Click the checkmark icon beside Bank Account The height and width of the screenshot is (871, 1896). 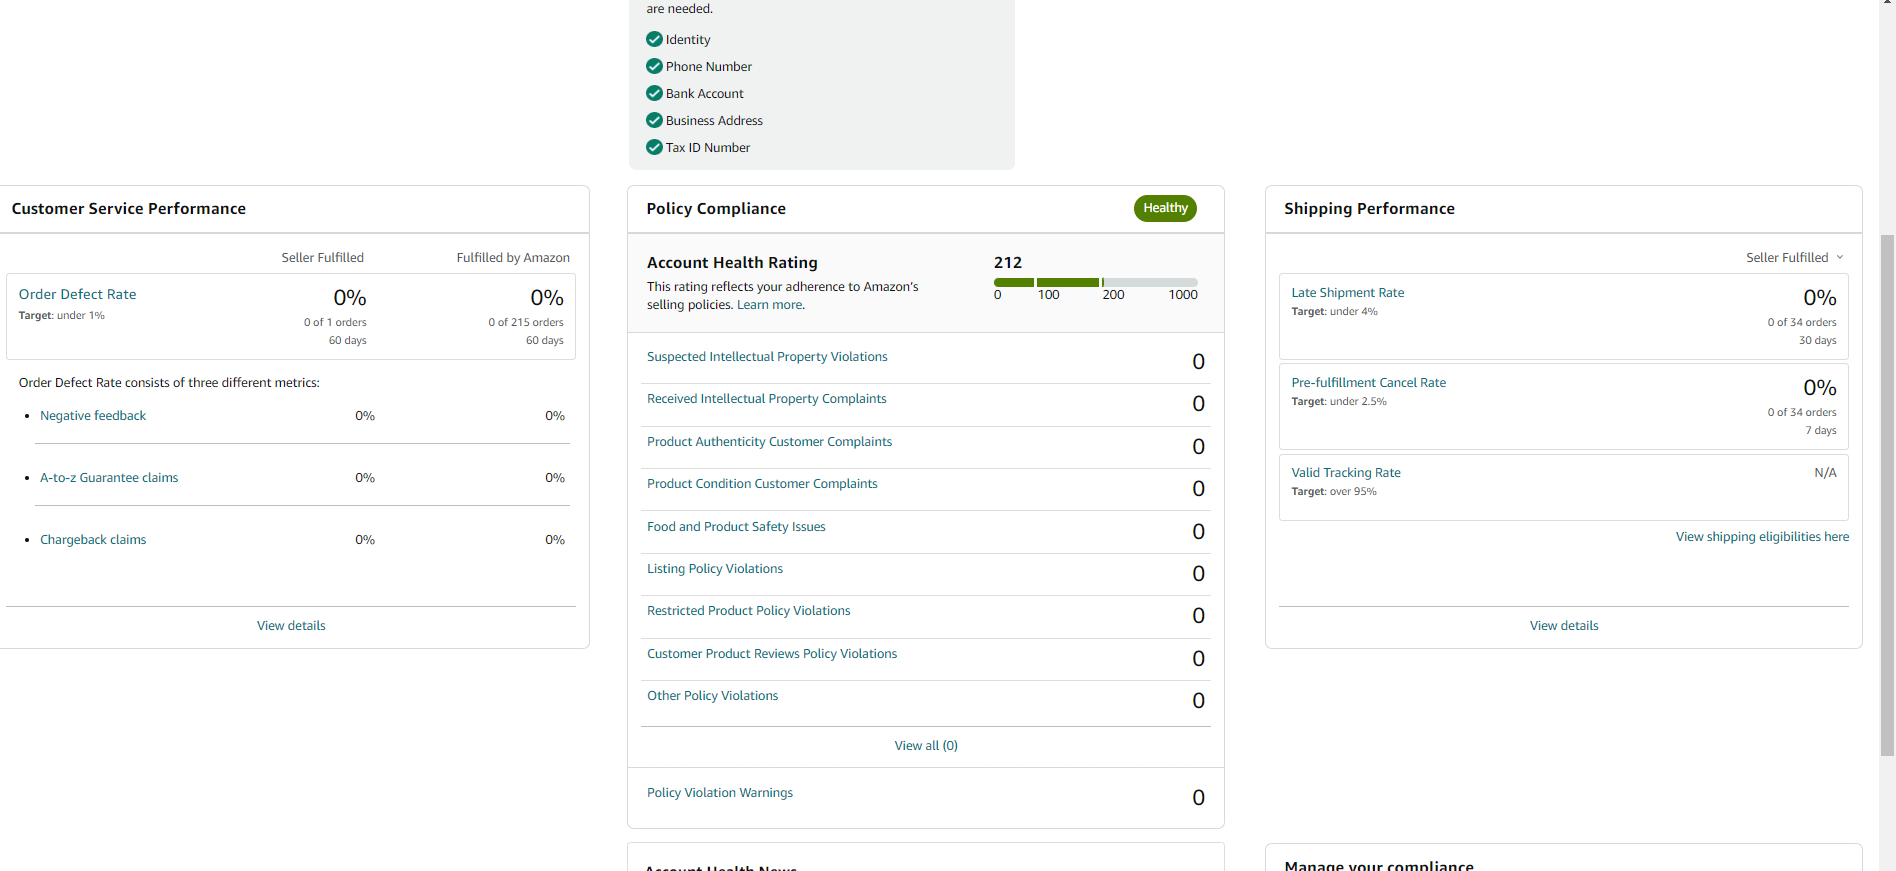(654, 93)
